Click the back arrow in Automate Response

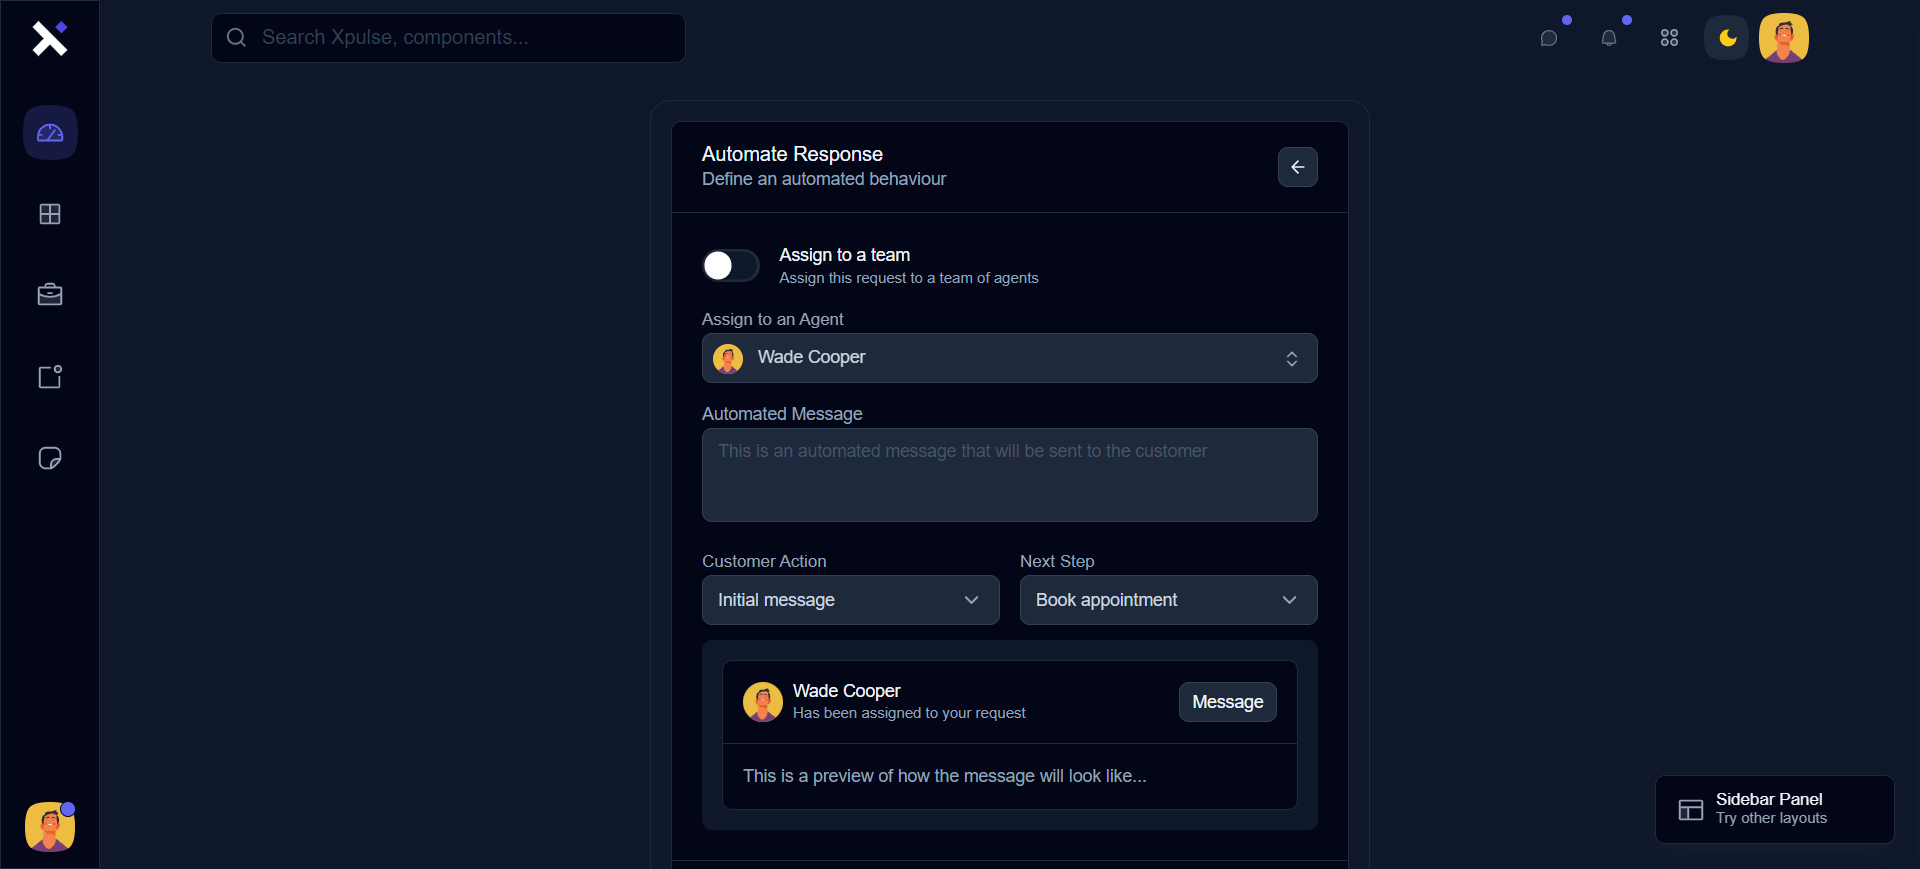[1297, 167]
